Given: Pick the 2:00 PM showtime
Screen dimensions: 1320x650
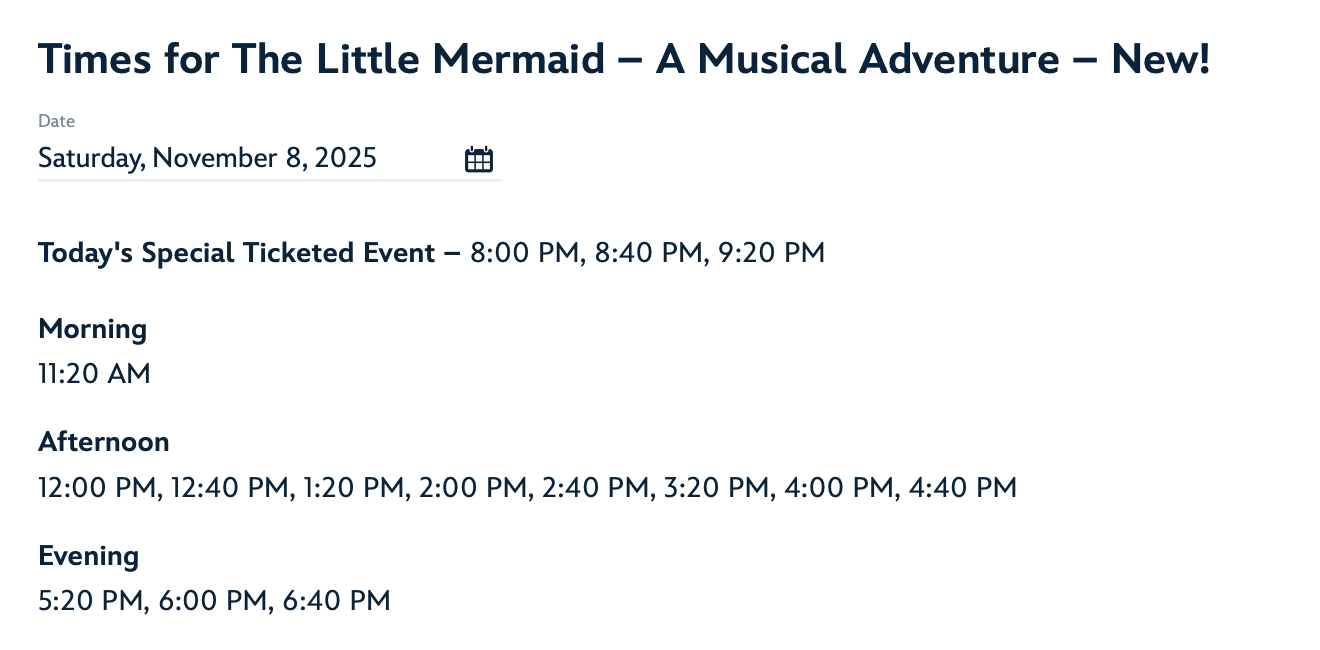Looking at the screenshot, I should point(473,488).
